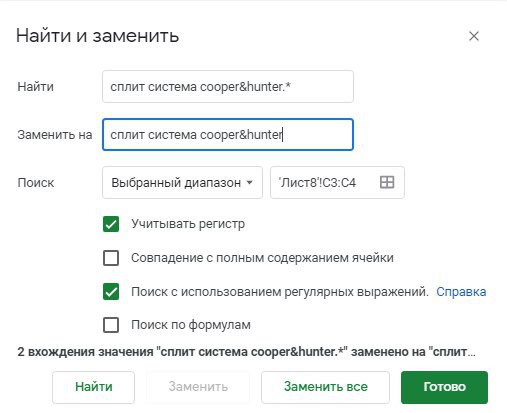Screen dimensions: 507x413
Task: Open the Справка help link
Action: (461, 292)
